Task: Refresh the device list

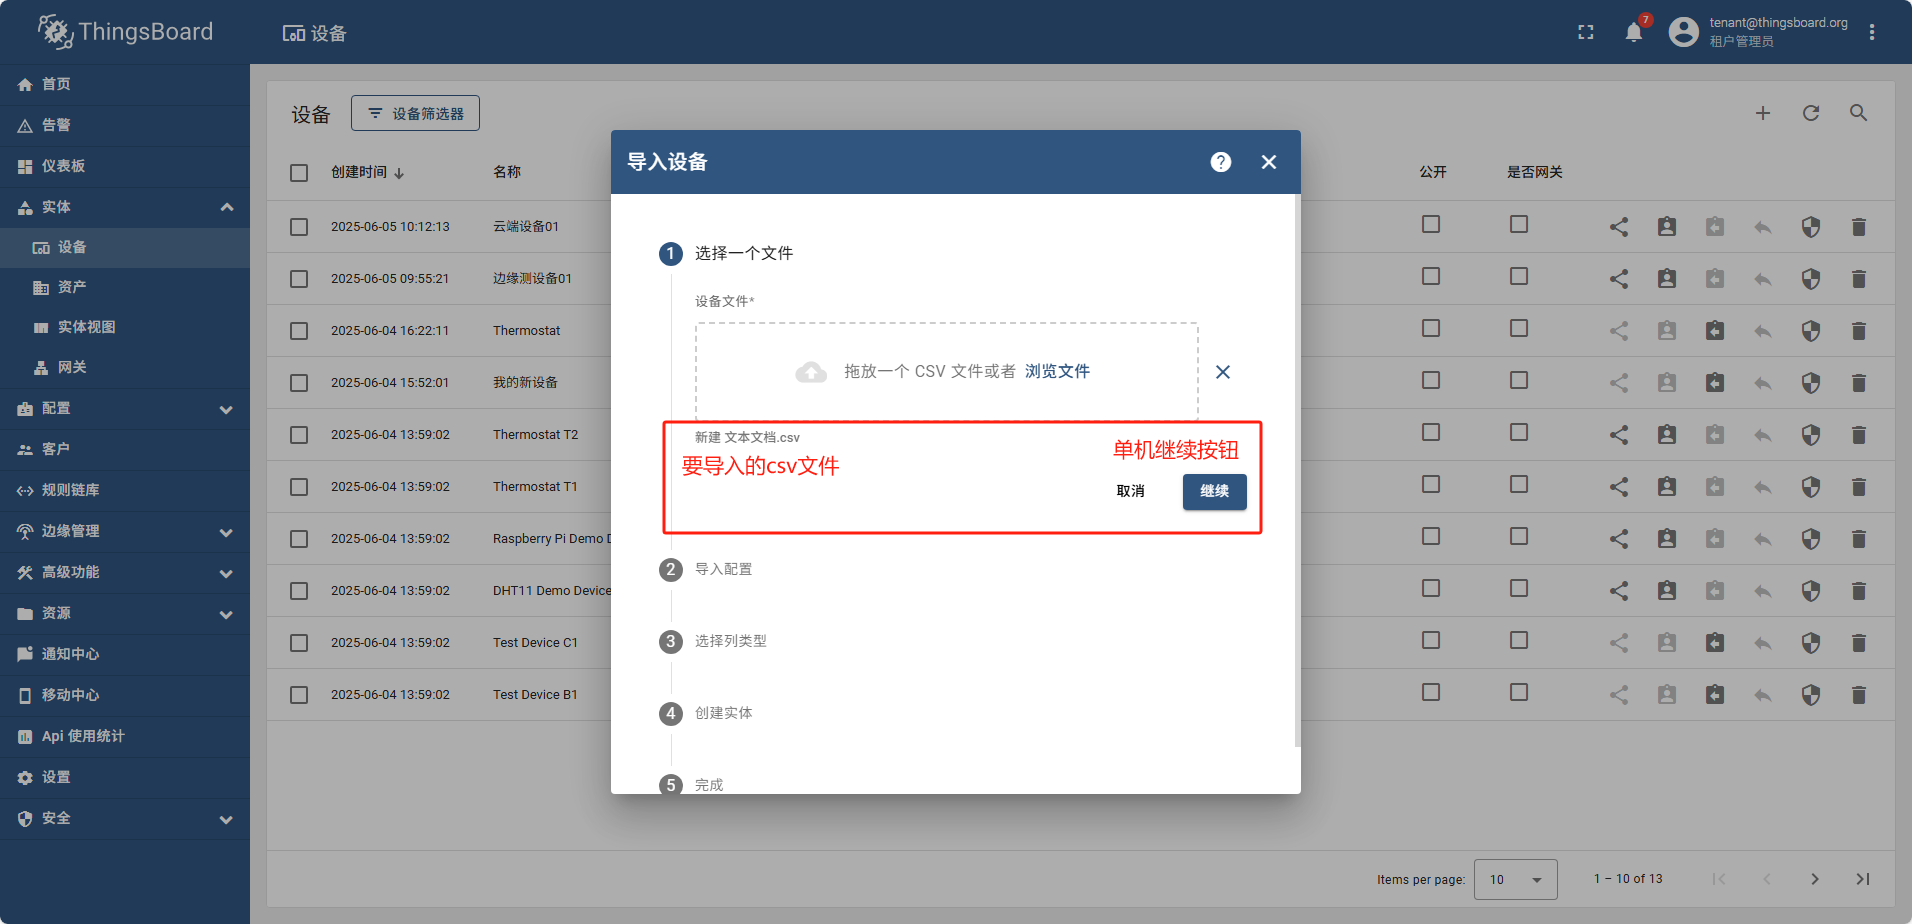Action: (1810, 113)
